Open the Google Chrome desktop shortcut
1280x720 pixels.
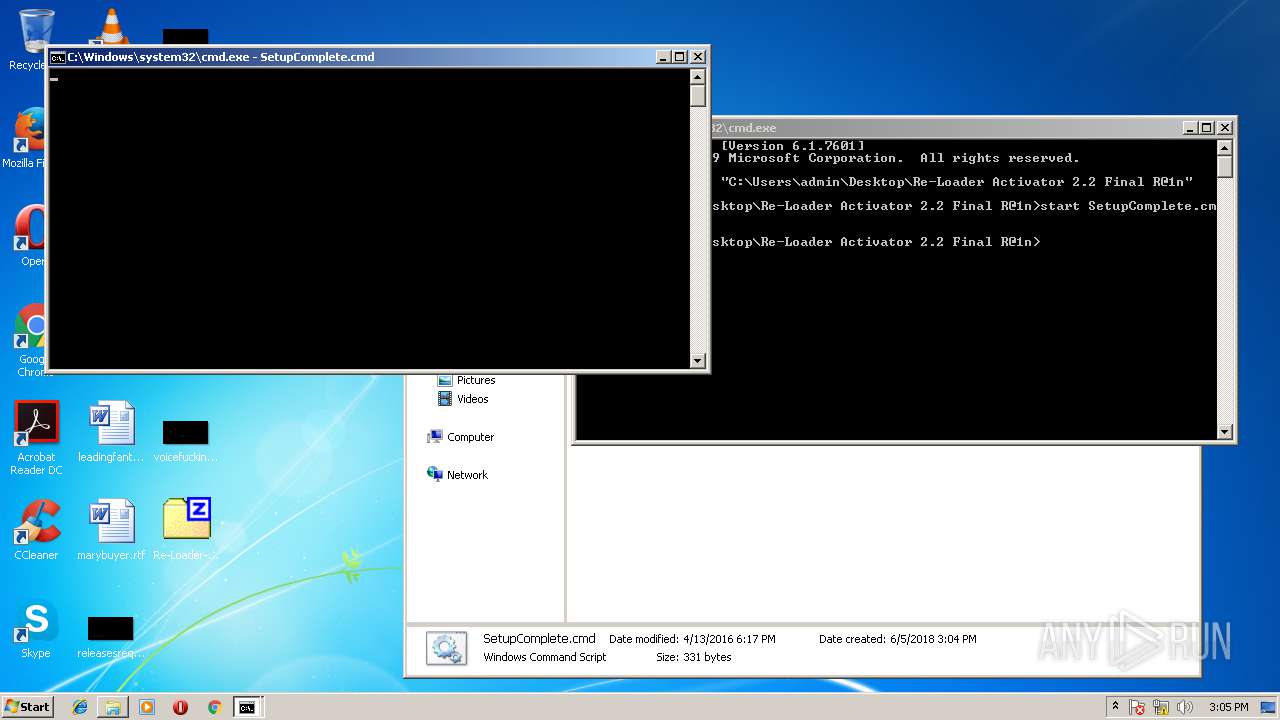coord(30,340)
